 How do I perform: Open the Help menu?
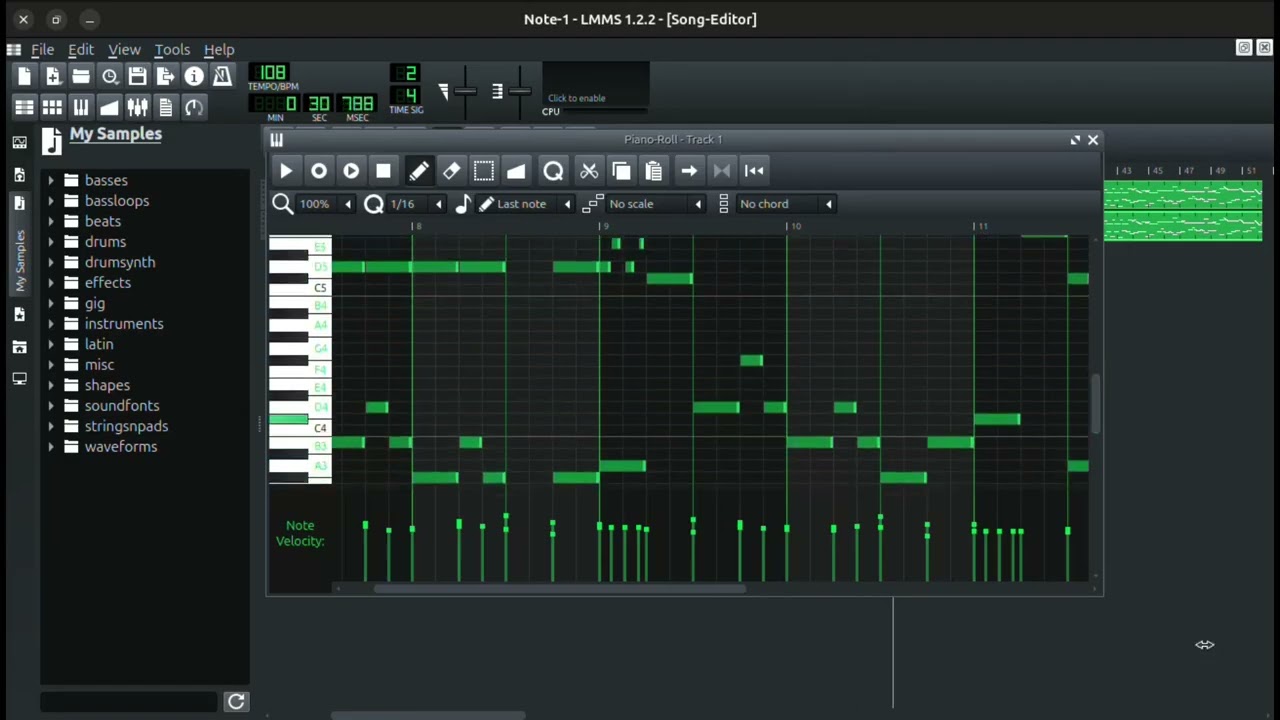219,49
